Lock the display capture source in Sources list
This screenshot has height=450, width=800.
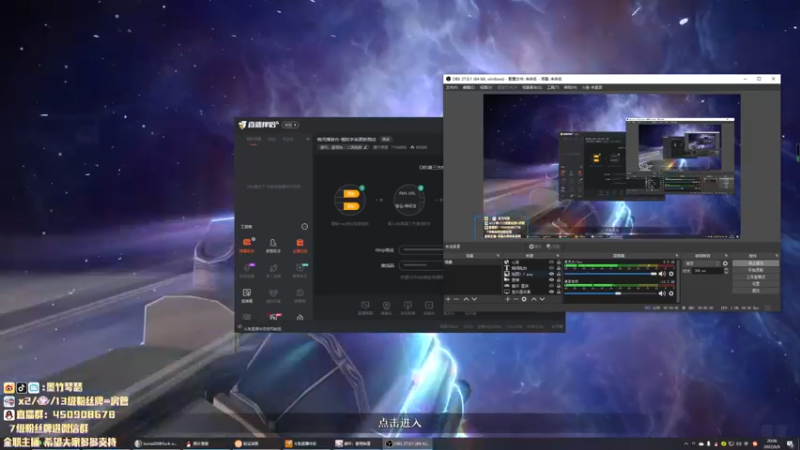559,291
